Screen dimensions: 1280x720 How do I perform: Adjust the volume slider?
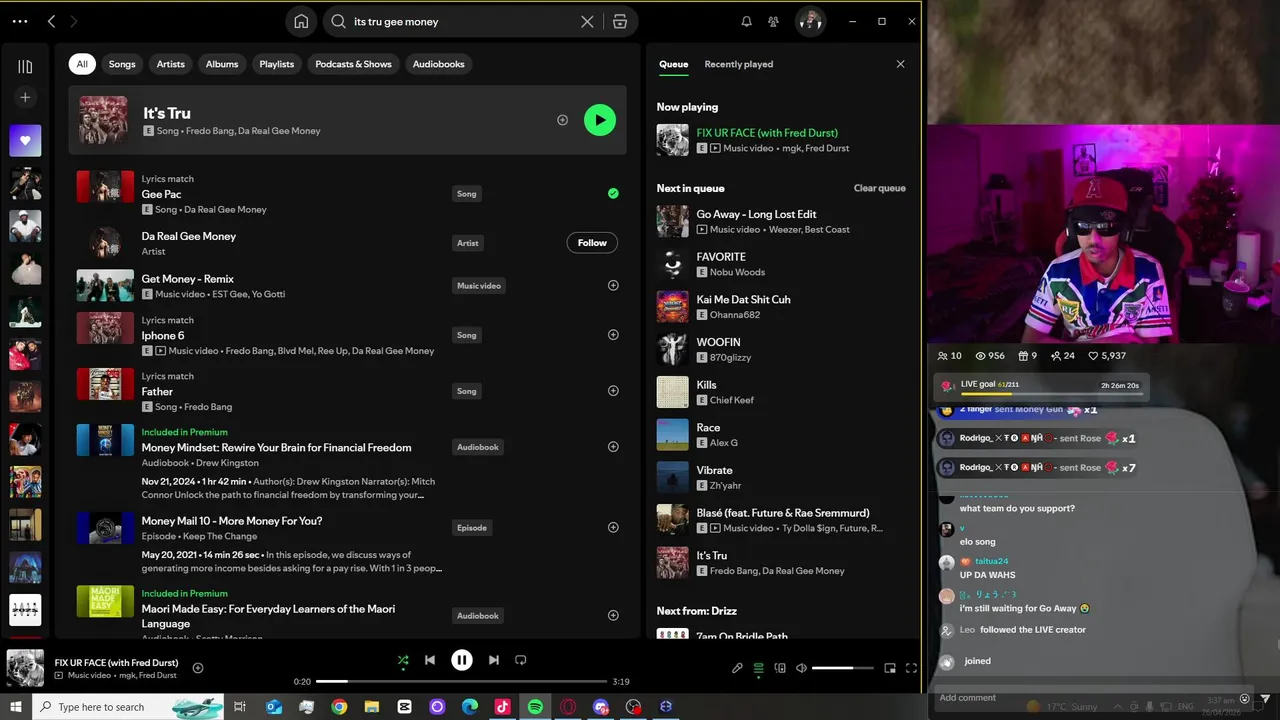(843, 668)
